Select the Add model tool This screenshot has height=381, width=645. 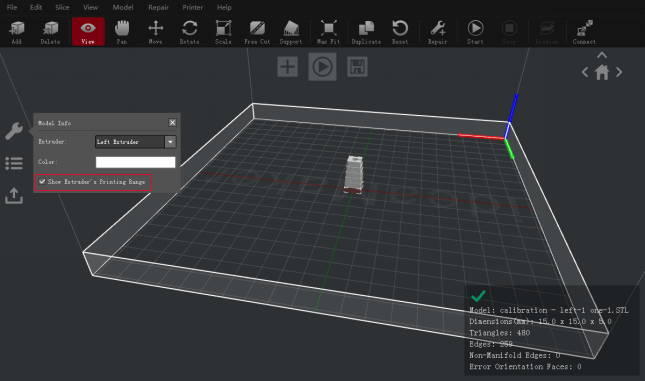pyautogui.click(x=17, y=32)
